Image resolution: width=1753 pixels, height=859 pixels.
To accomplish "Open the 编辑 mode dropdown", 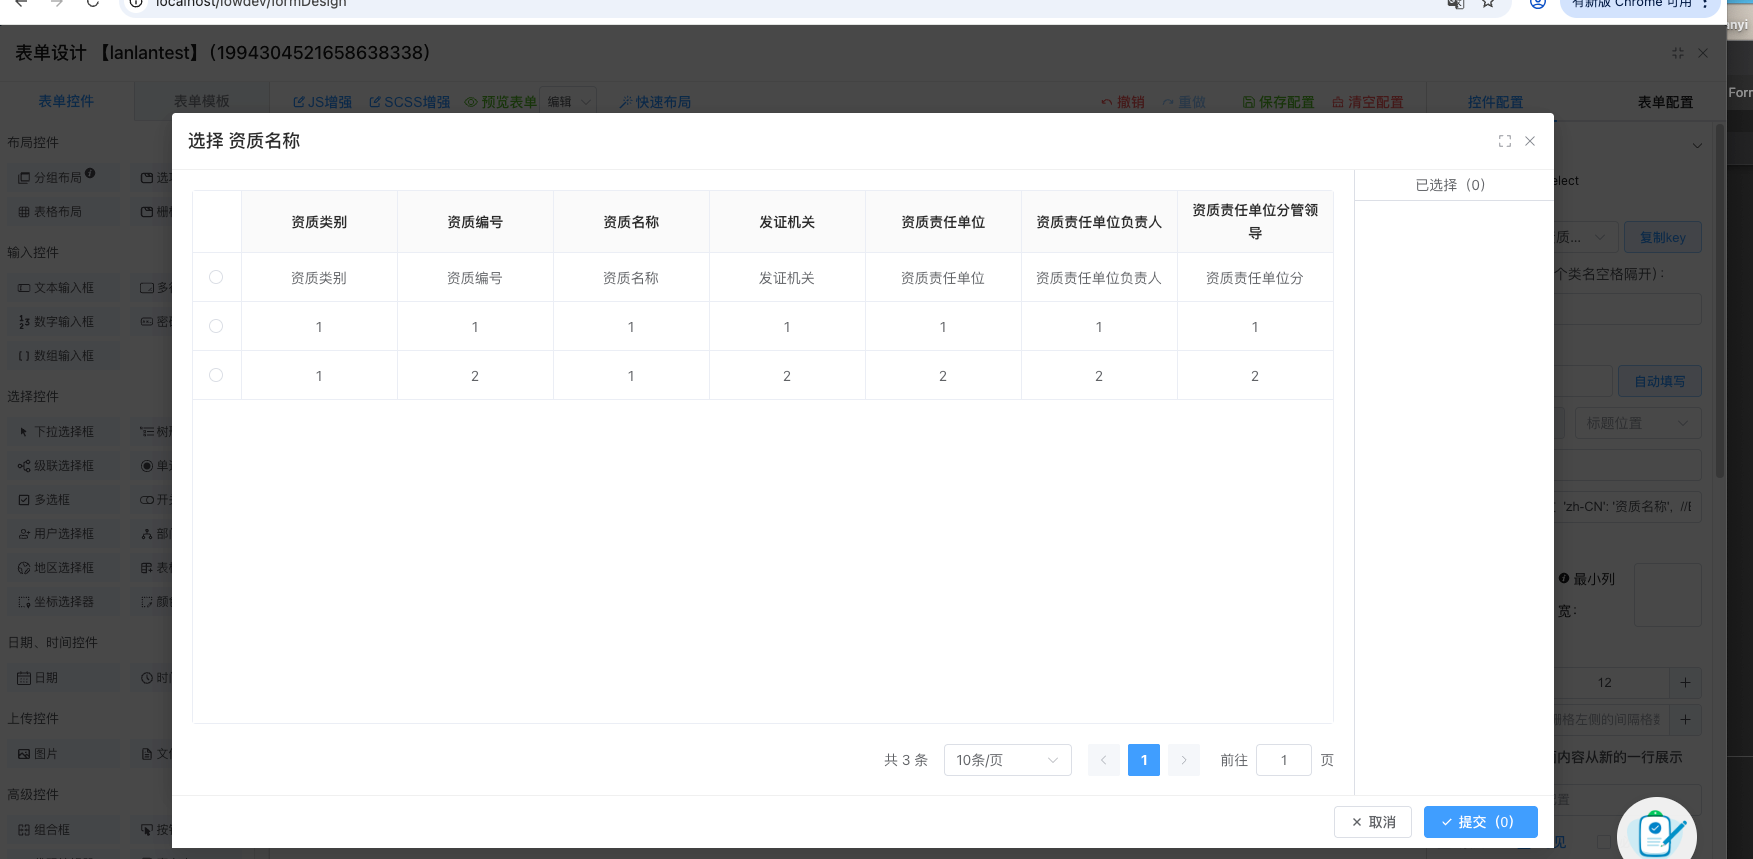I will [569, 102].
